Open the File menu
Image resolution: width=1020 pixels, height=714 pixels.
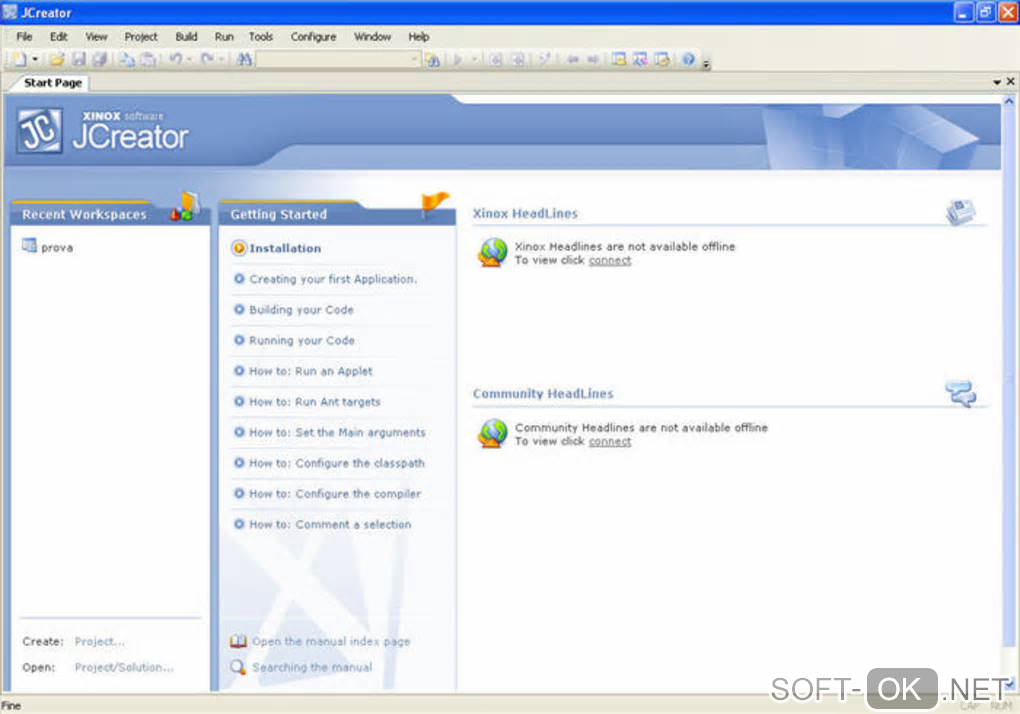coord(24,37)
